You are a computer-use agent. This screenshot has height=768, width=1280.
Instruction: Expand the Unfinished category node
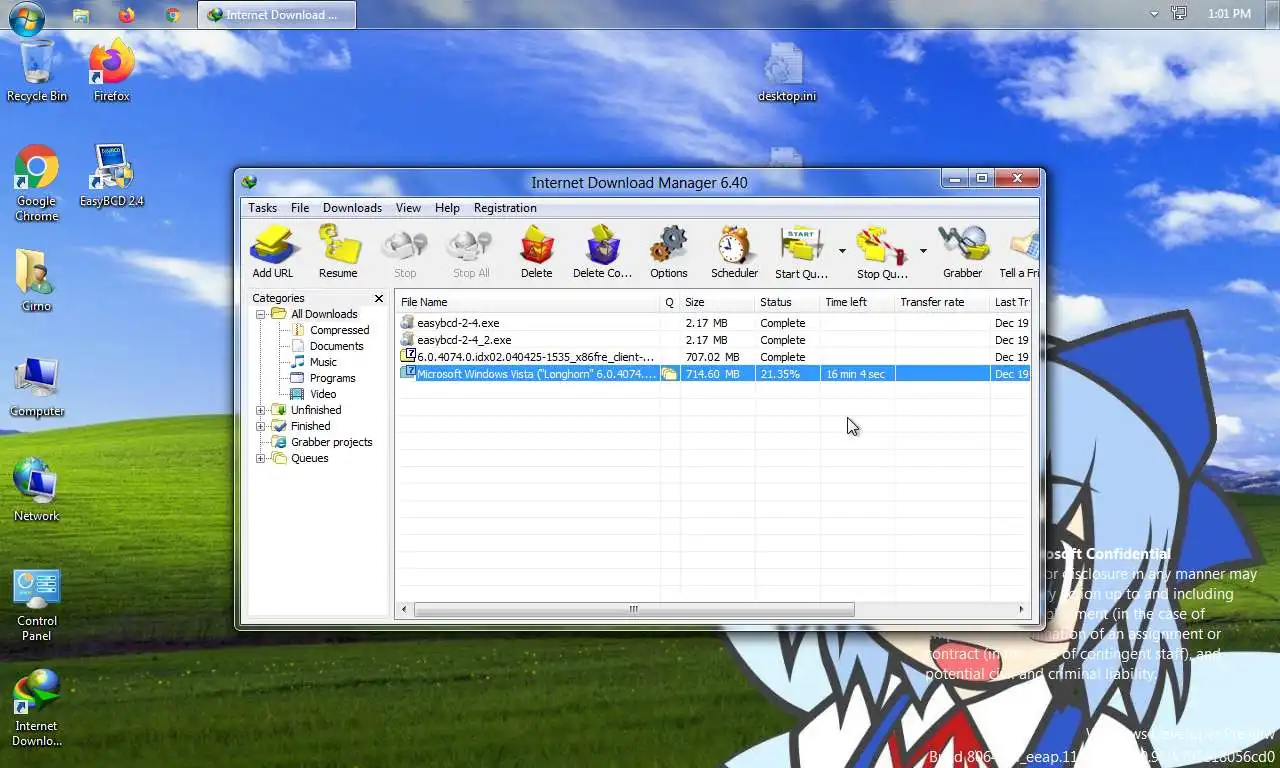(261, 410)
